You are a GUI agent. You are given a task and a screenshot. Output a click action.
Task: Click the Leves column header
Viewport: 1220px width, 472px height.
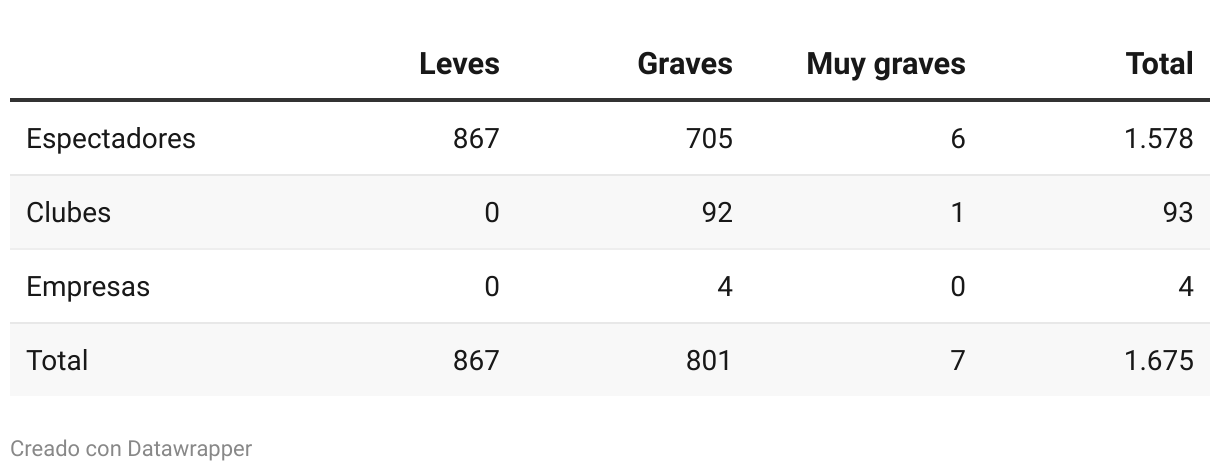tap(459, 64)
